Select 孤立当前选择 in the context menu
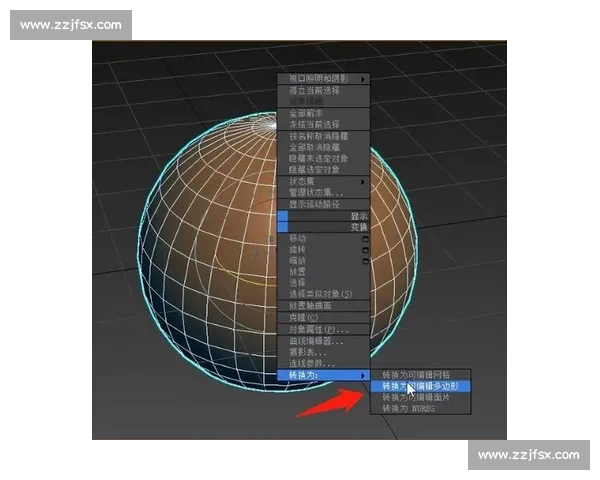Image resolution: width=600 pixels, height=480 pixels. 313,90
